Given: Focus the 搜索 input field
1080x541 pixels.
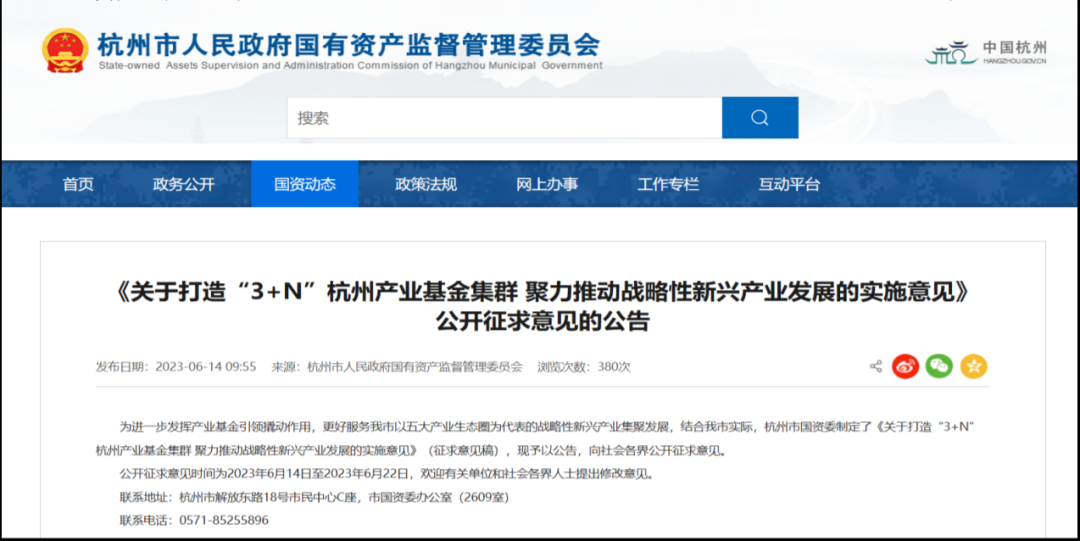Looking at the screenshot, I should coord(504,118).
